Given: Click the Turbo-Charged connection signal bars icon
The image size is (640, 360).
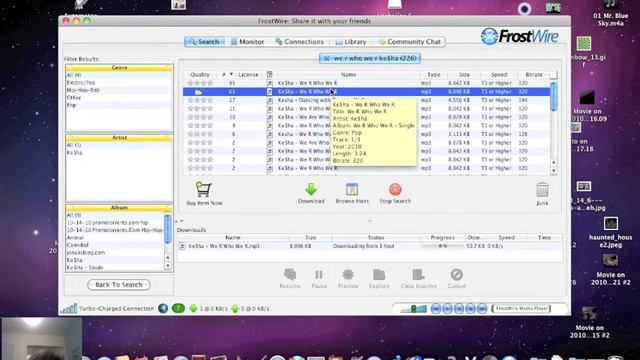Looking at the screenshot, I should tap(69, 309).
